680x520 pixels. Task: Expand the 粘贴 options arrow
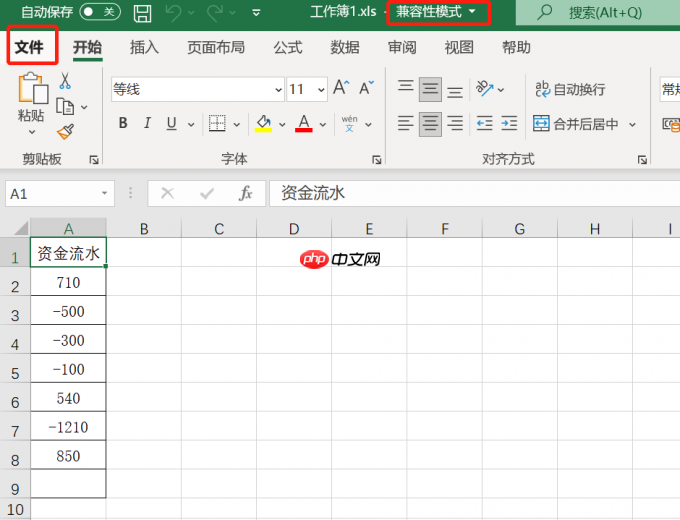pyautogui.click(x=31, y=132)
